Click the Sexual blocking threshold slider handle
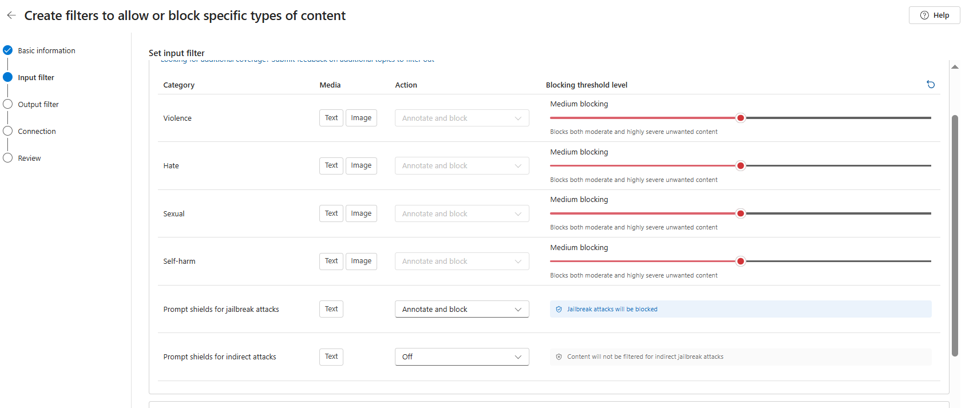This screenshot has height=408, width=963. pyautogui.click(x=740, y=213)
